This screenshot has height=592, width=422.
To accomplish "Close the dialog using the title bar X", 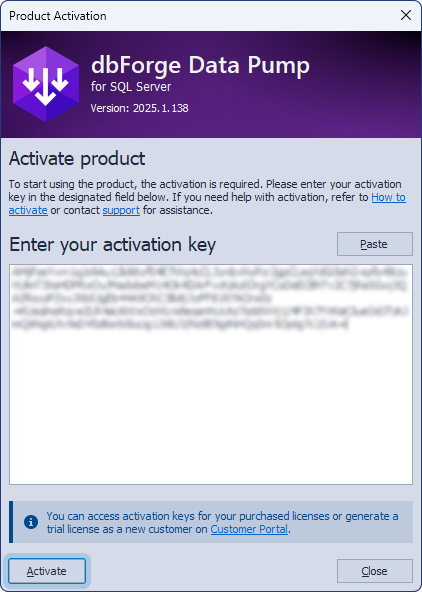I will click(406, 15).
